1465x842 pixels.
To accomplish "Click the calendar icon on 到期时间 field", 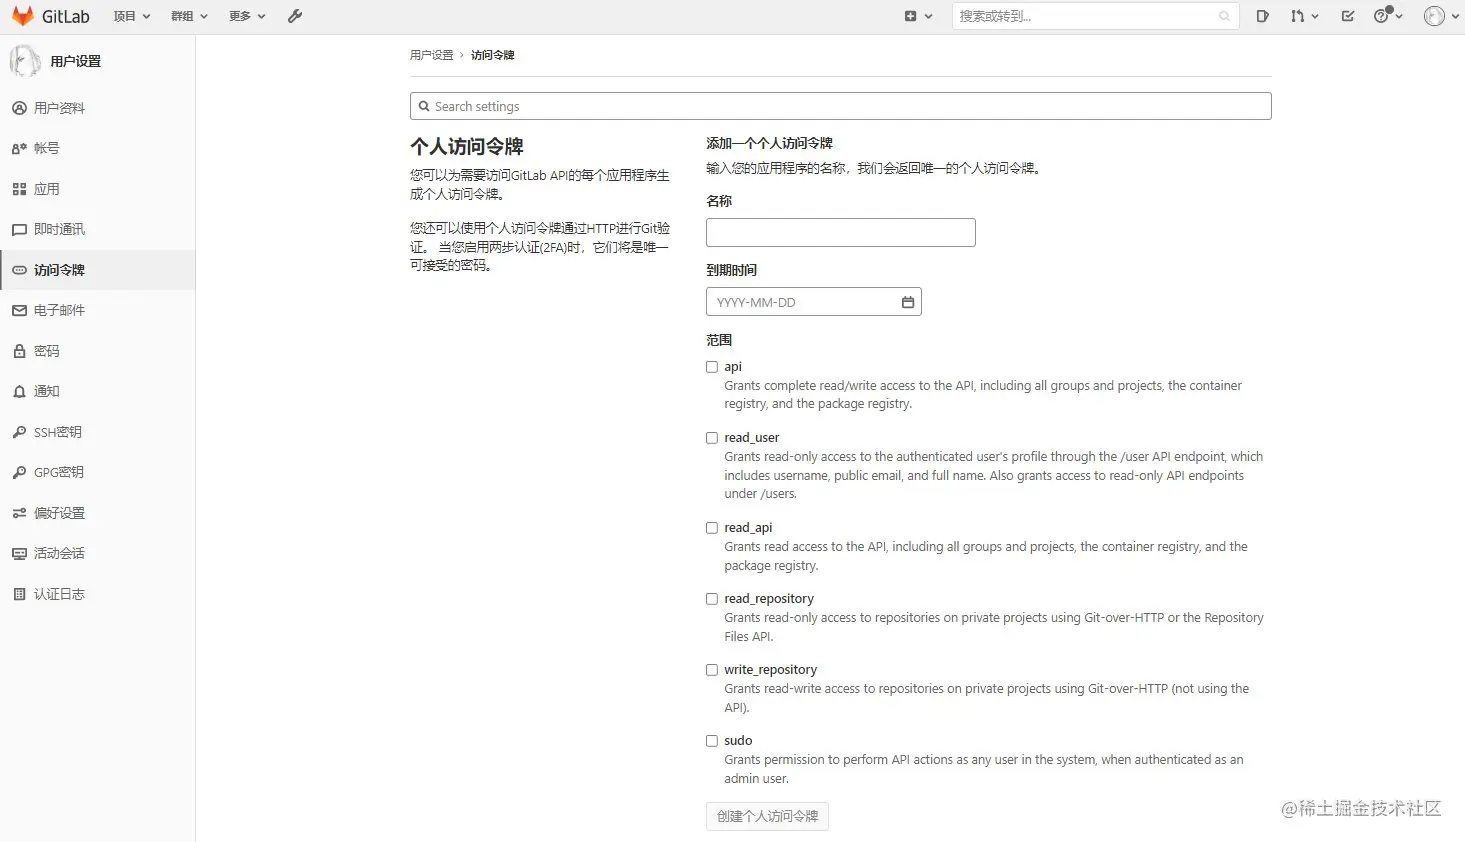I will 908,301.
